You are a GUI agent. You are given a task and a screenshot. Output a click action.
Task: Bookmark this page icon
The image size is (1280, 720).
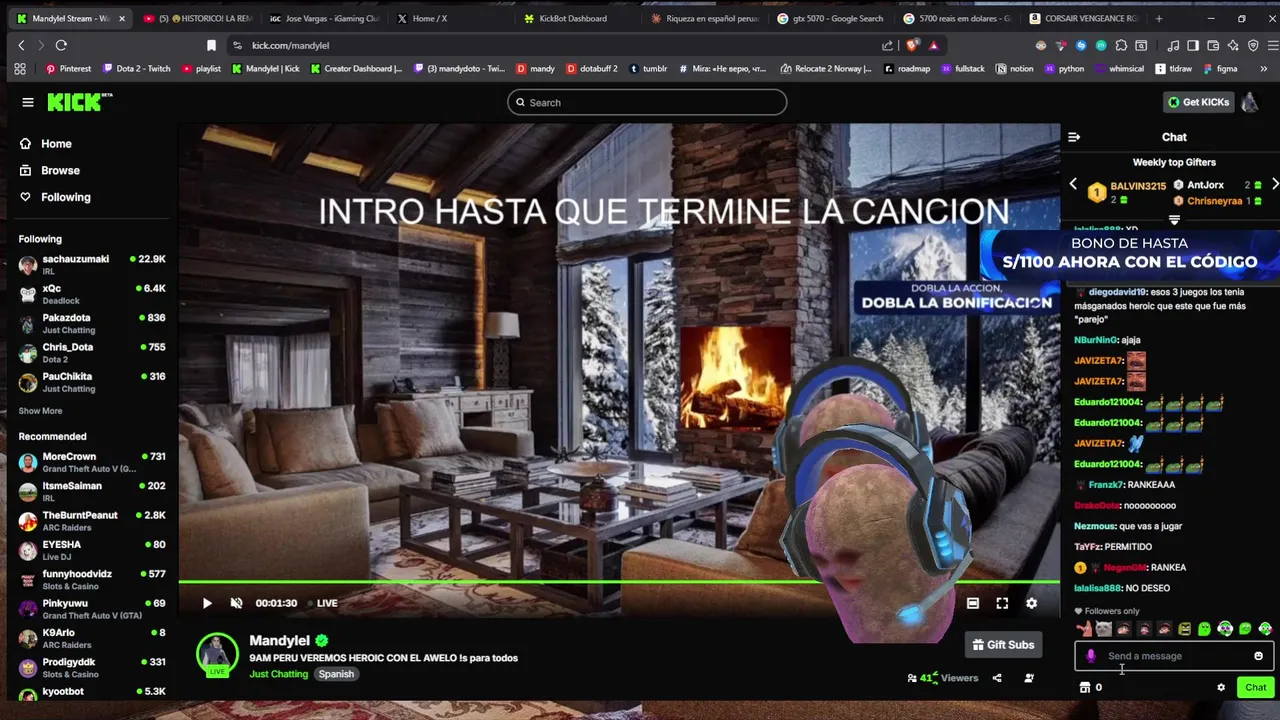[211, 45]
